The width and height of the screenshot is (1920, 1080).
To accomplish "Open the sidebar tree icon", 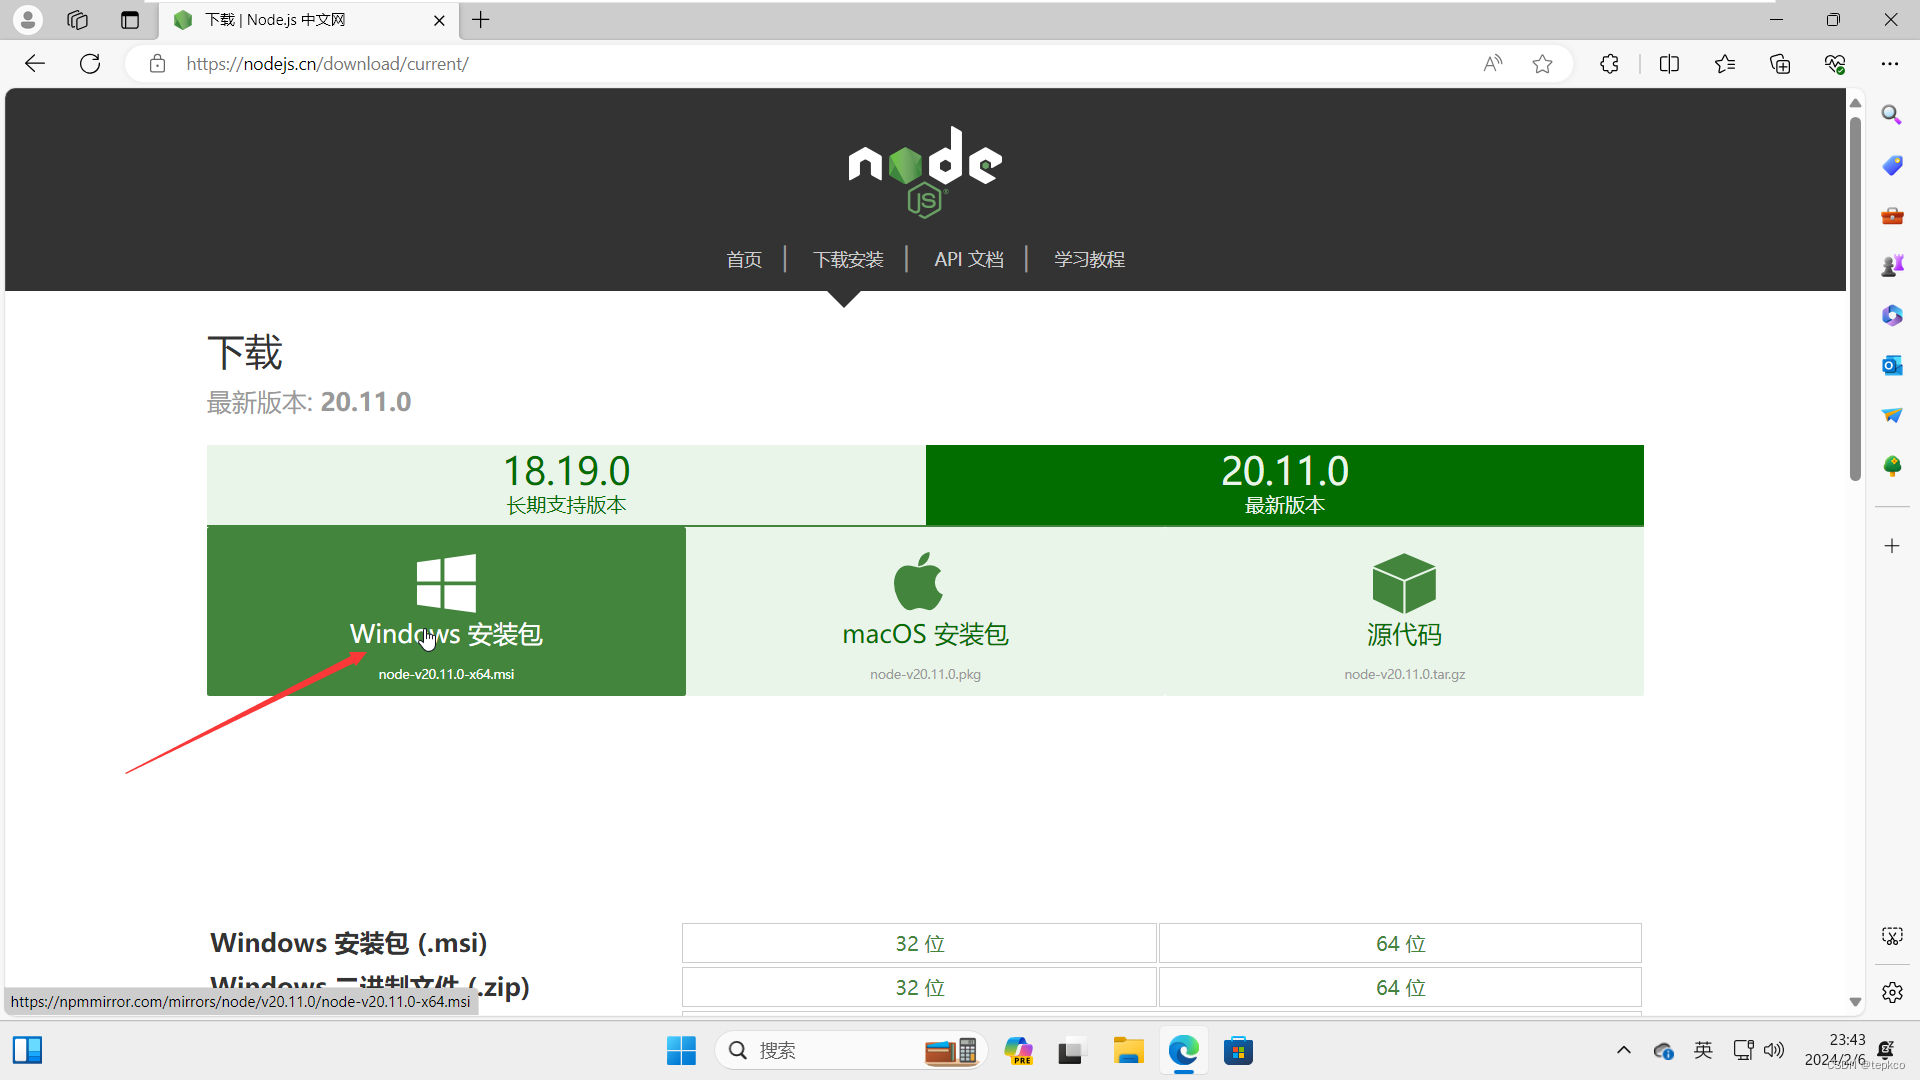I will coord(1892,466).
